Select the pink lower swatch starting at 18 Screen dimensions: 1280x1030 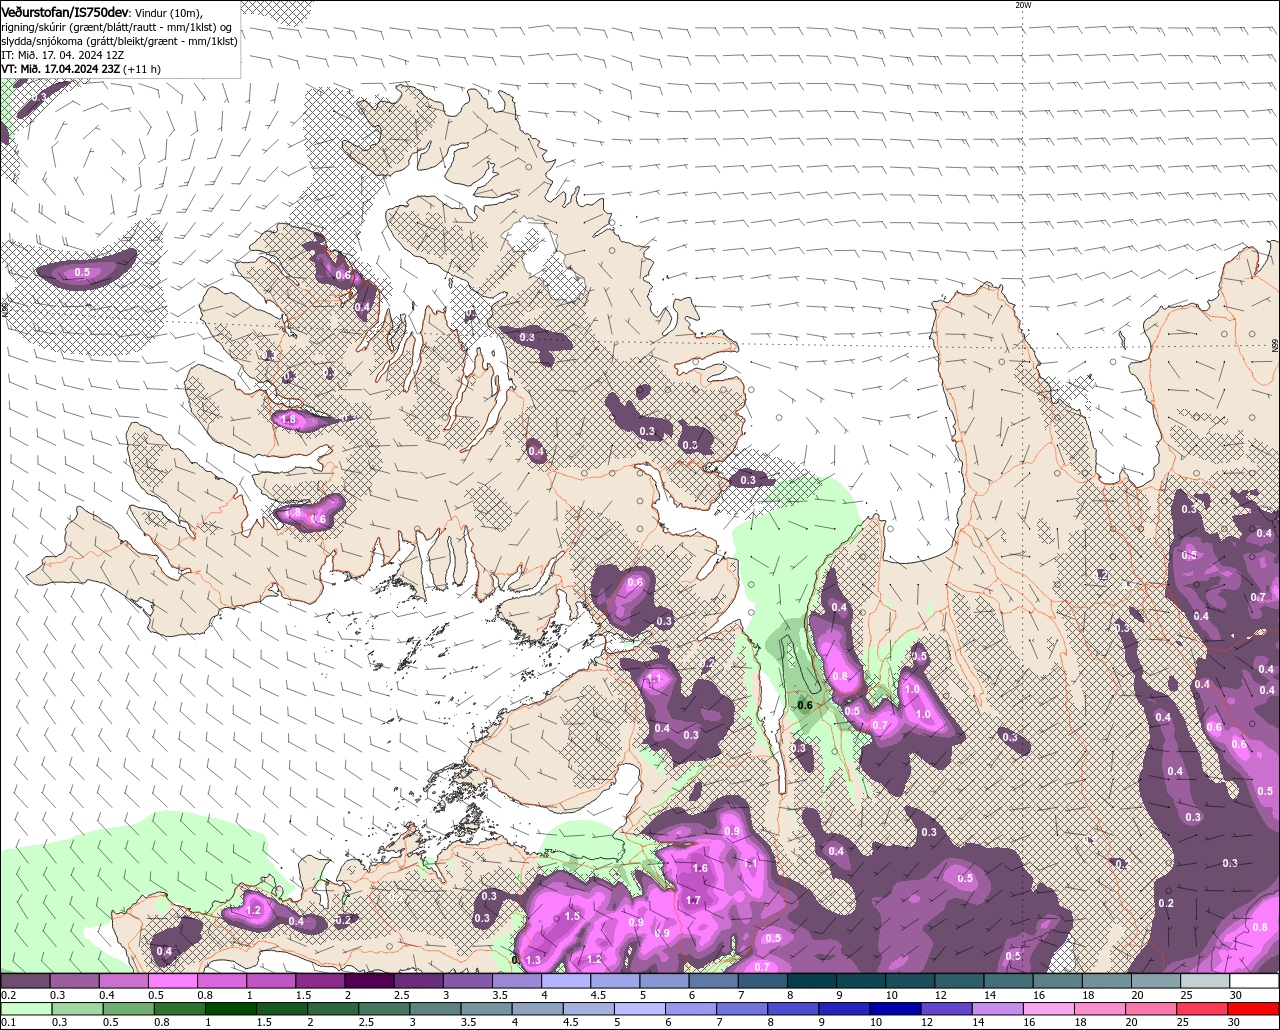[x=1101, y=1009]
